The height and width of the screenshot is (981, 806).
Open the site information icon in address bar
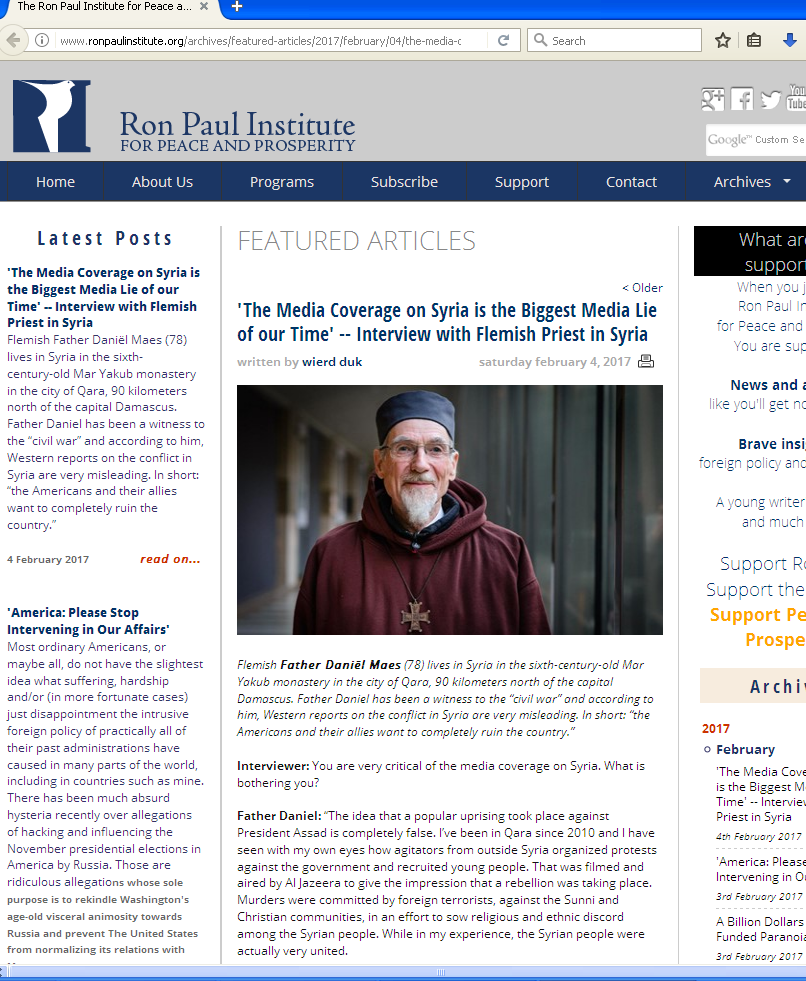pyautogui.click(x=42, y=41)
